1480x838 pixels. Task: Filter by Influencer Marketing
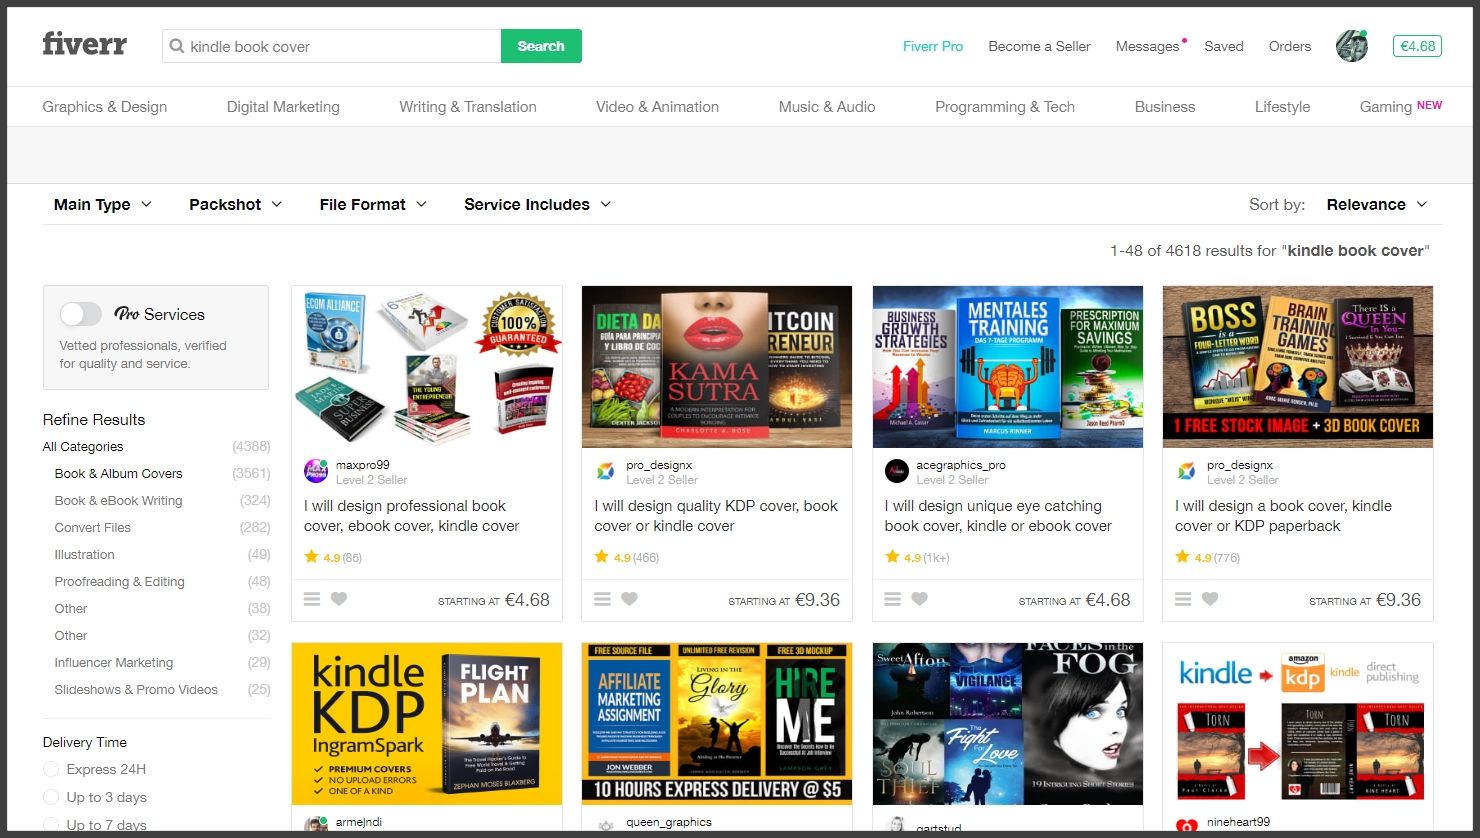(114, 662)
